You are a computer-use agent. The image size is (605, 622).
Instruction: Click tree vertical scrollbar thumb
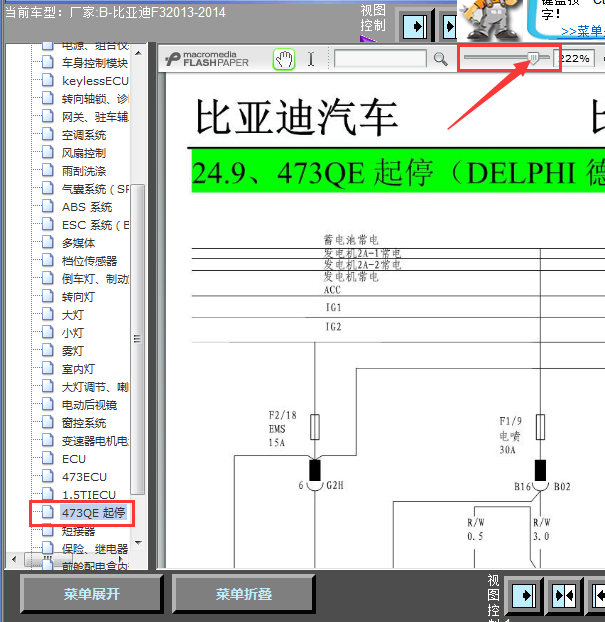point(137,339)
